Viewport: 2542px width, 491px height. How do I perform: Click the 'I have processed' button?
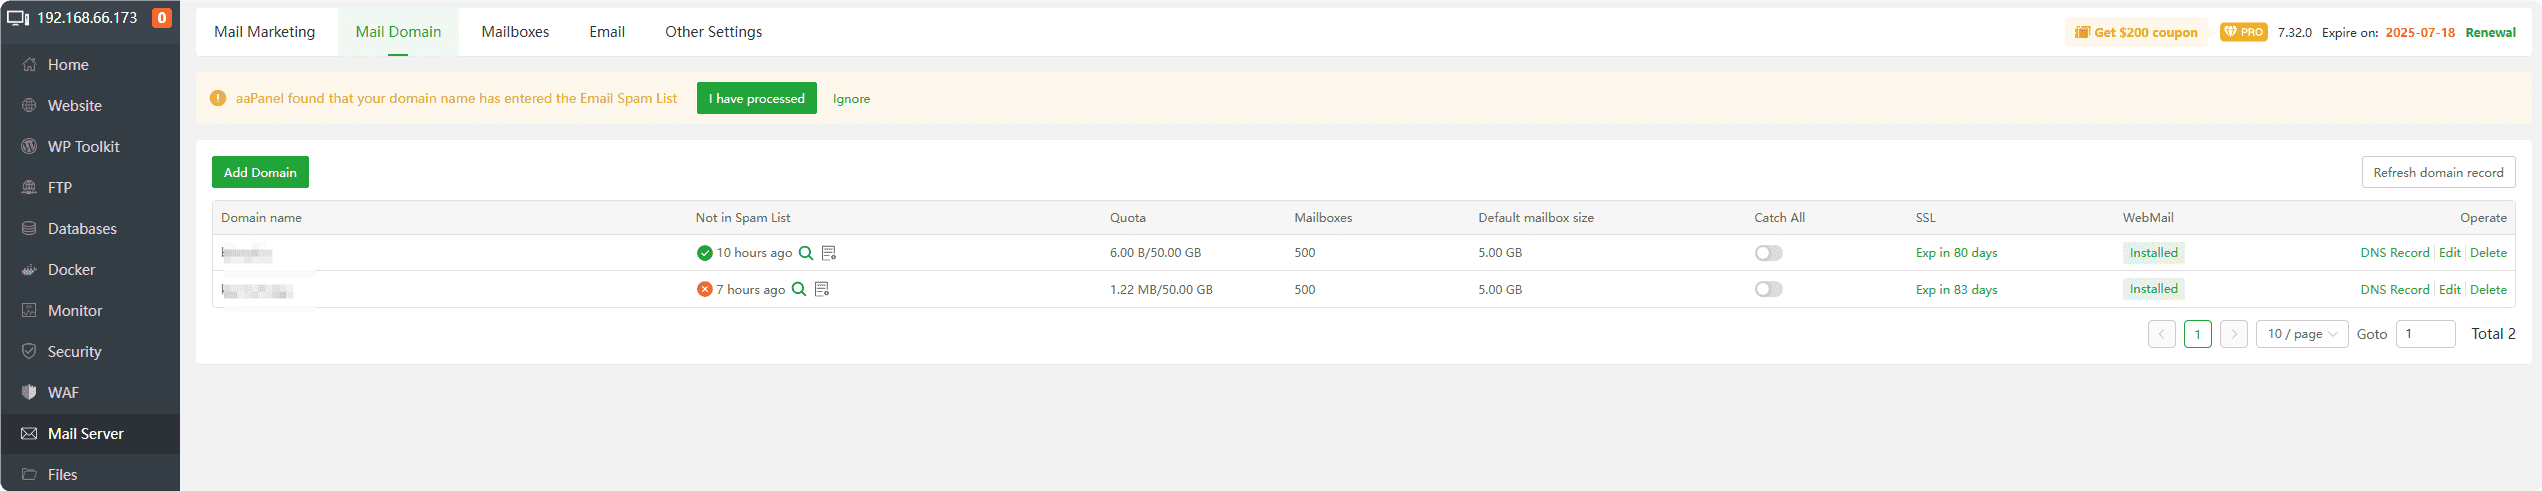(756, 98)
